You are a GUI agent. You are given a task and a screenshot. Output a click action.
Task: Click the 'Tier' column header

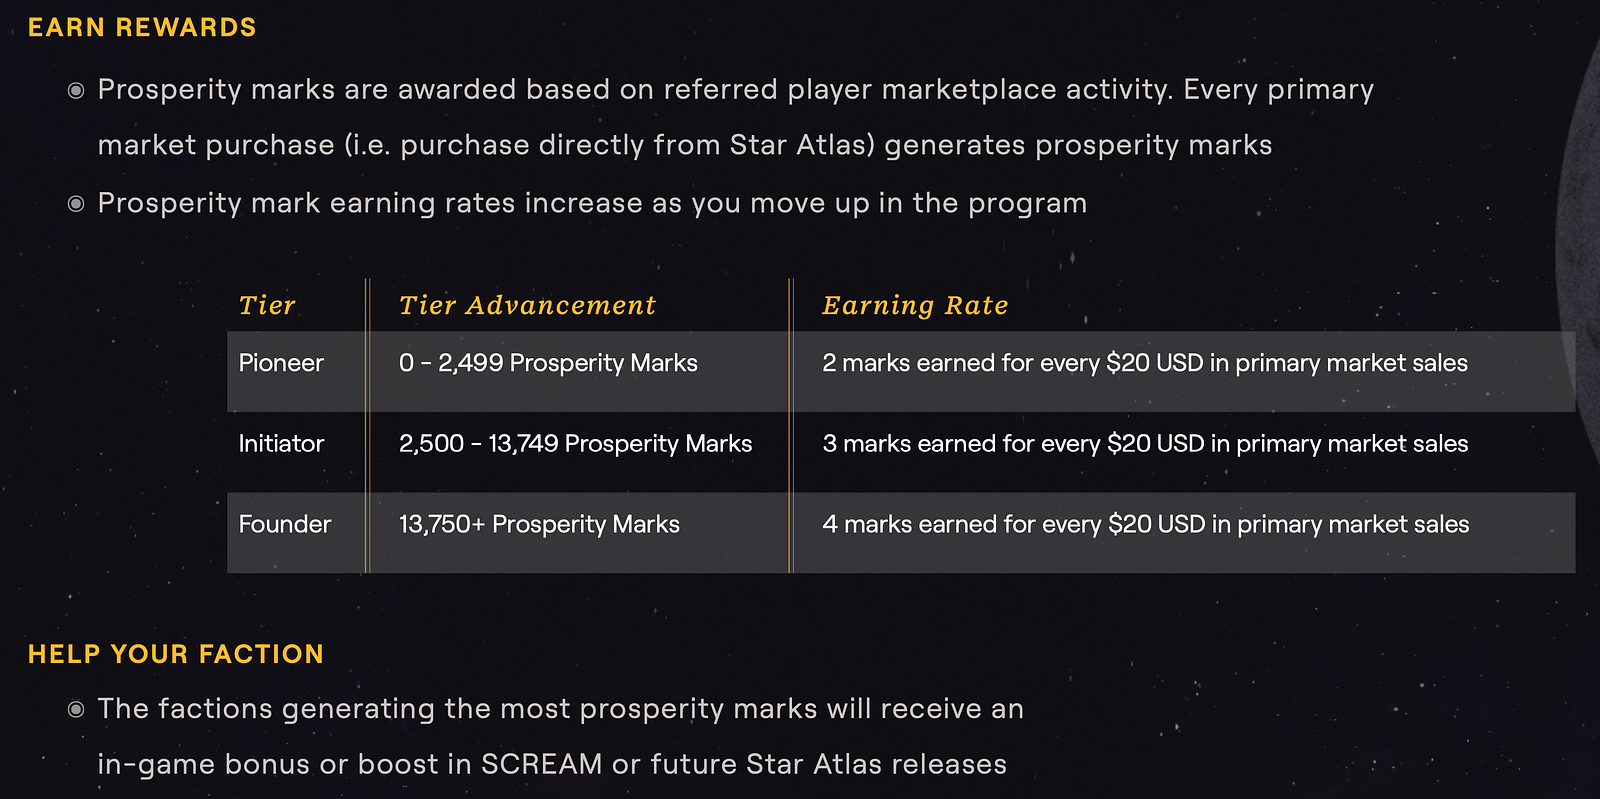267,305
